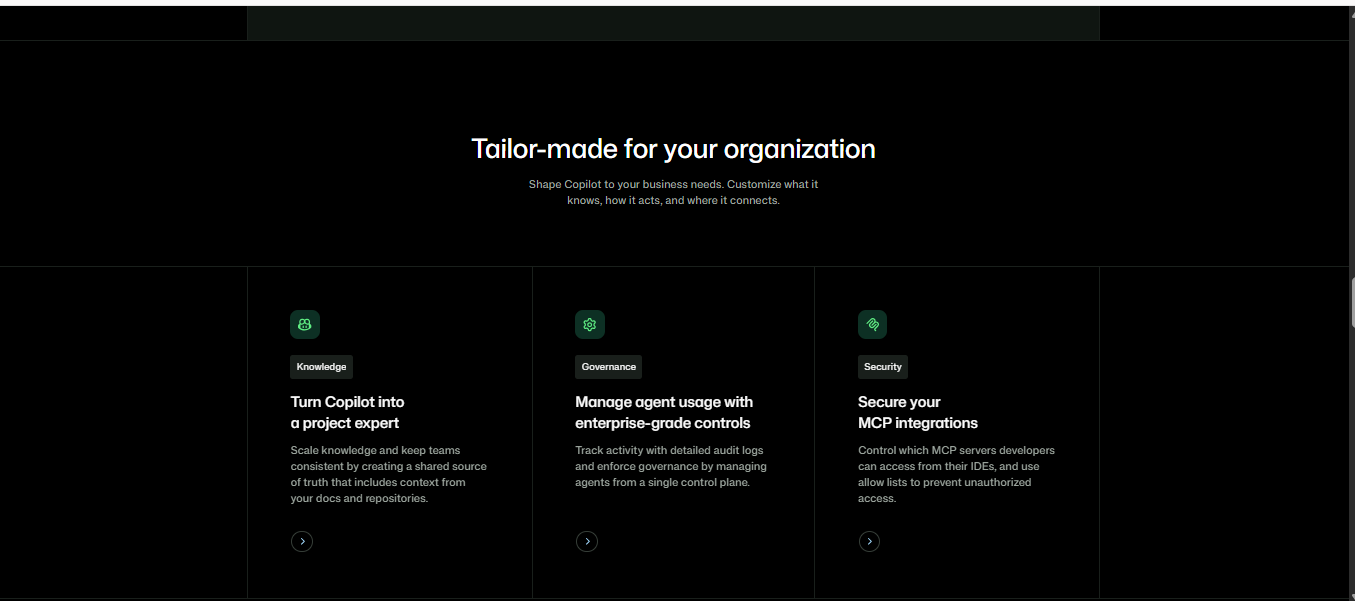This screenshot has height=601, width=1355.
Task: Click paragraph starting 'Track activity with detailed audit'
Action: point(671,466)
